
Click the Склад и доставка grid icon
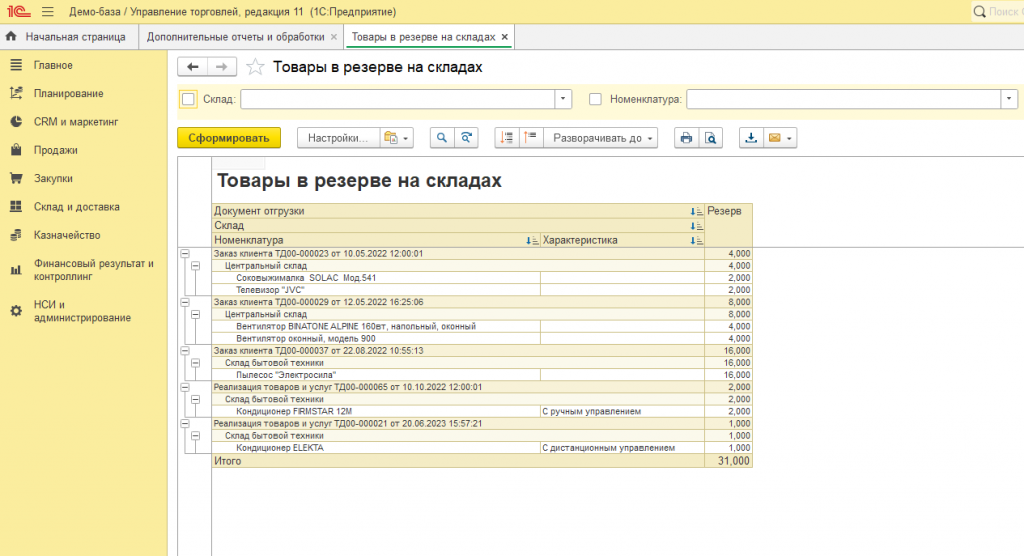coord(16,206)
